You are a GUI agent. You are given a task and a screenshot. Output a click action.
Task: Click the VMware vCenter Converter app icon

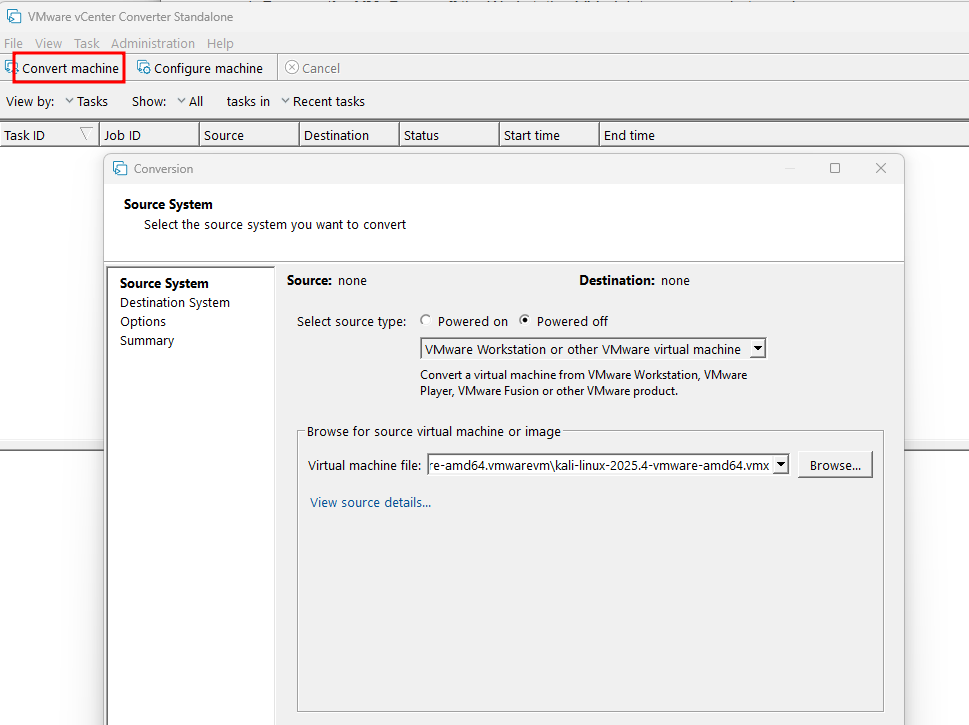point(13,16)
